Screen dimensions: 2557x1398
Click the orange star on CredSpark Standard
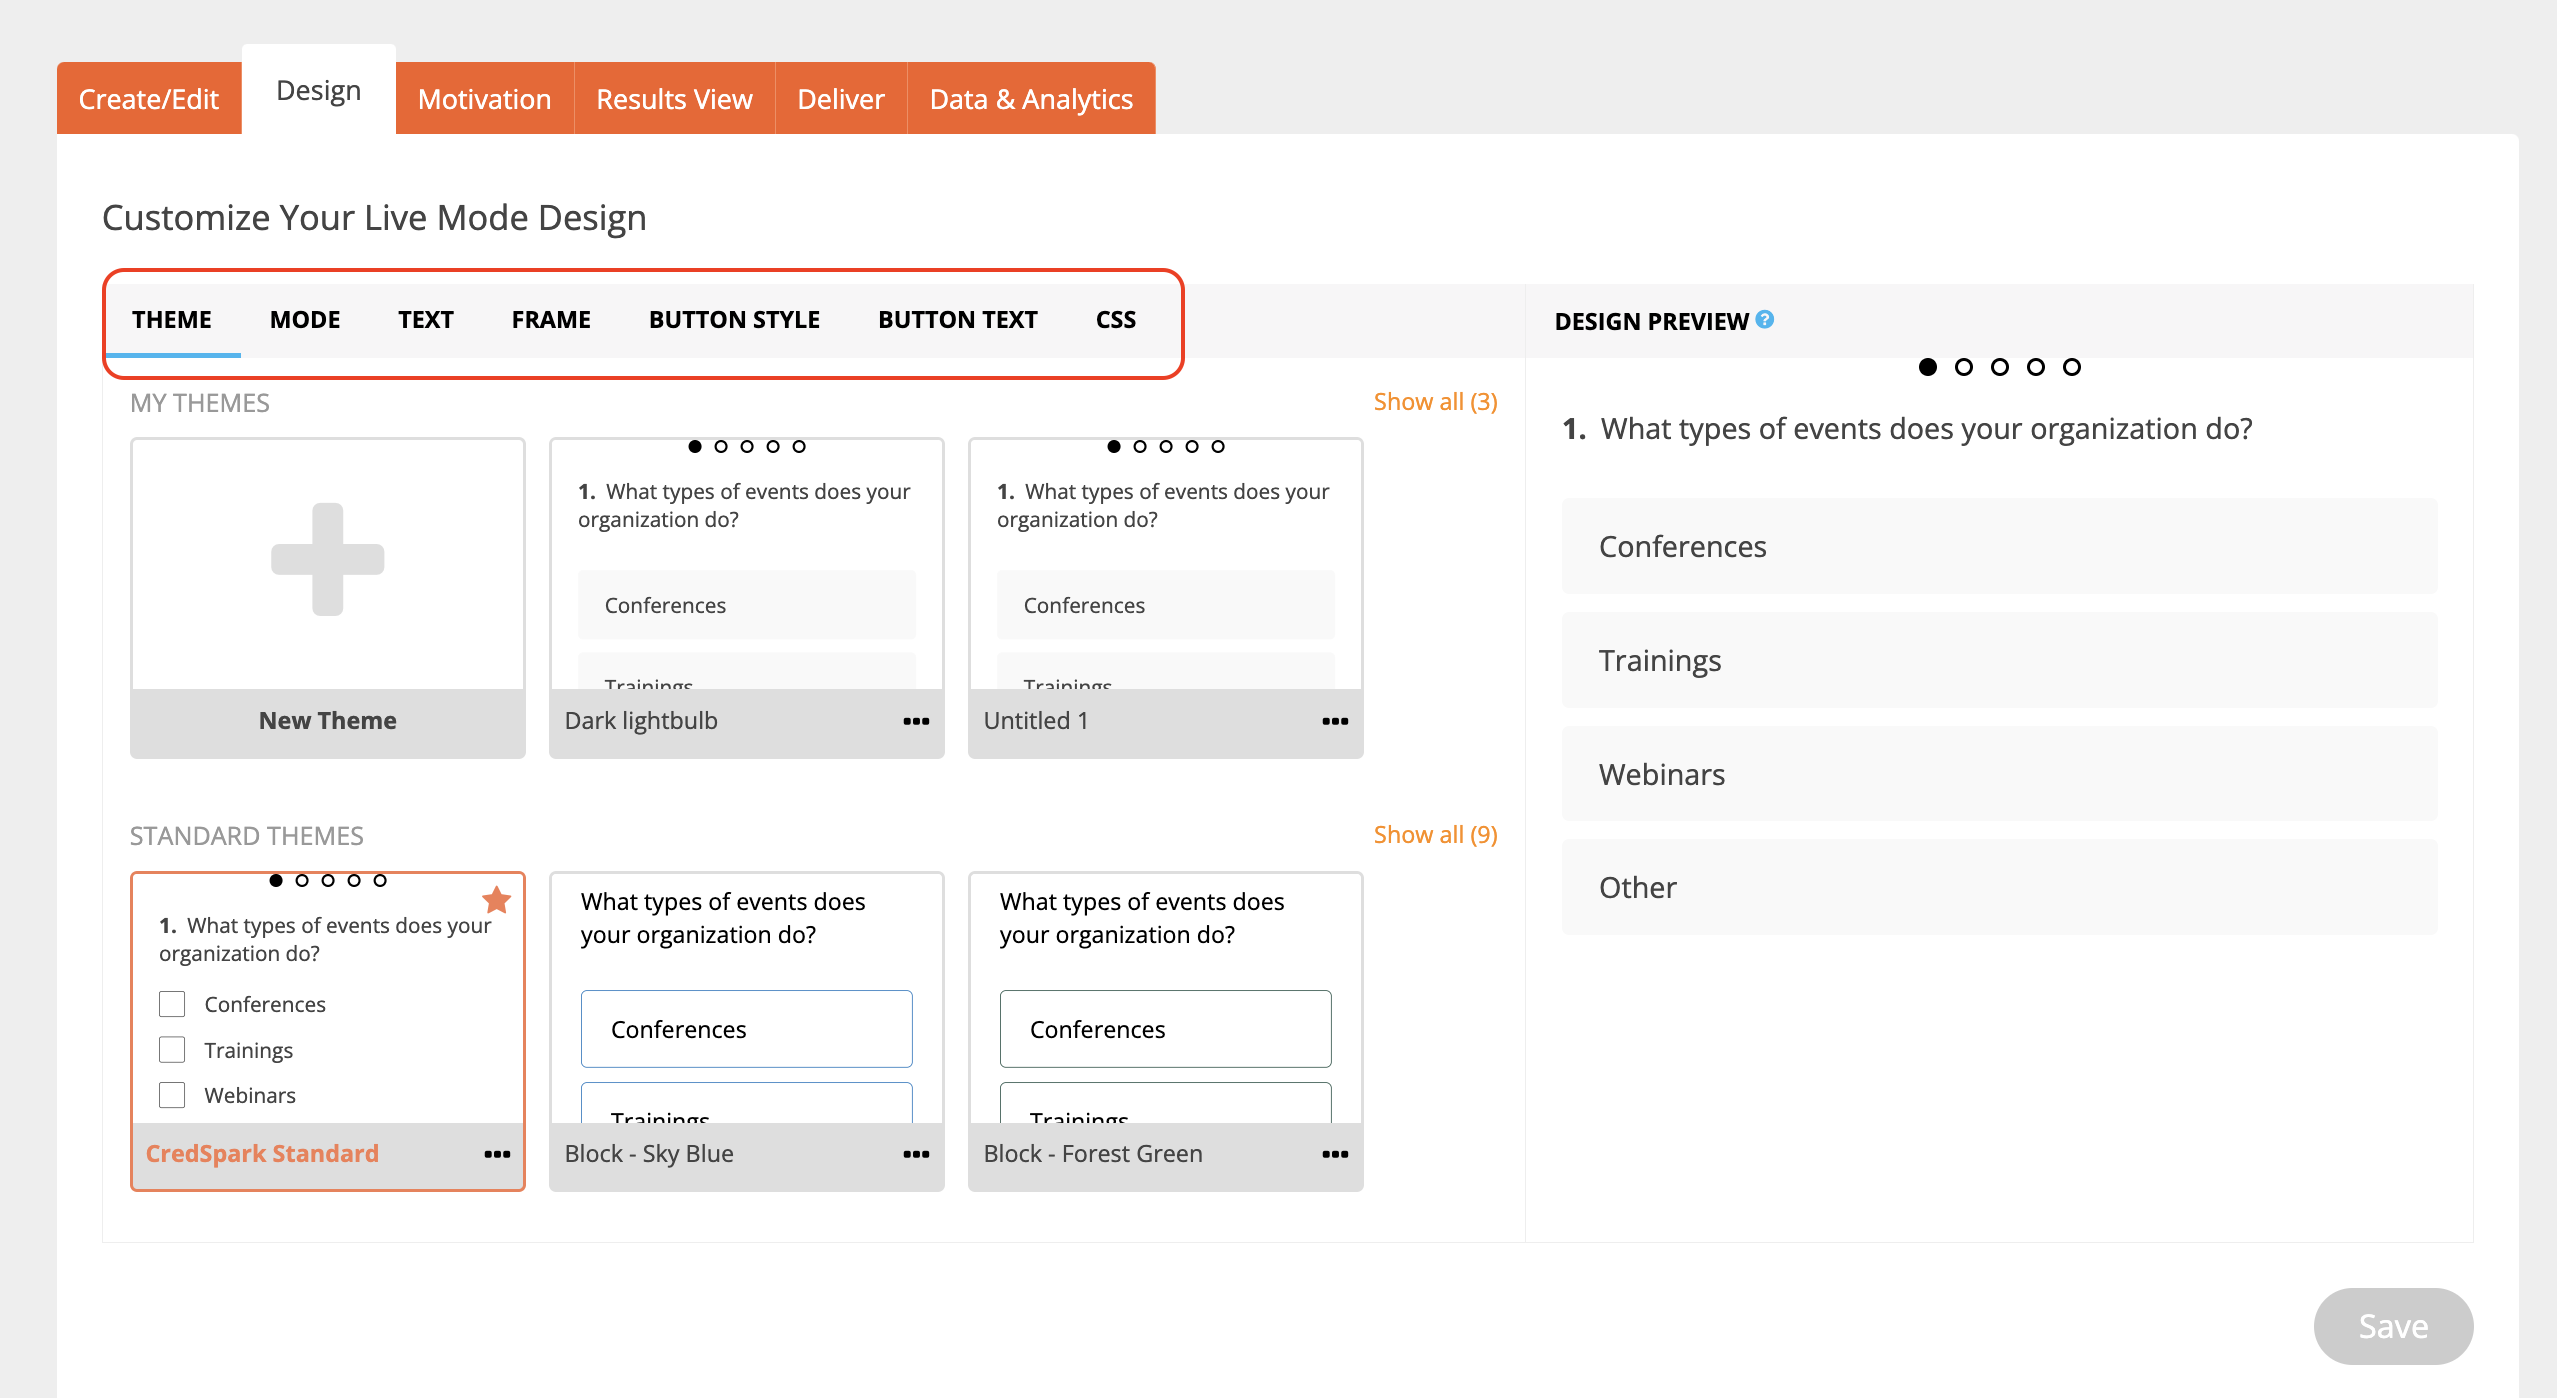tap(496, 900)
